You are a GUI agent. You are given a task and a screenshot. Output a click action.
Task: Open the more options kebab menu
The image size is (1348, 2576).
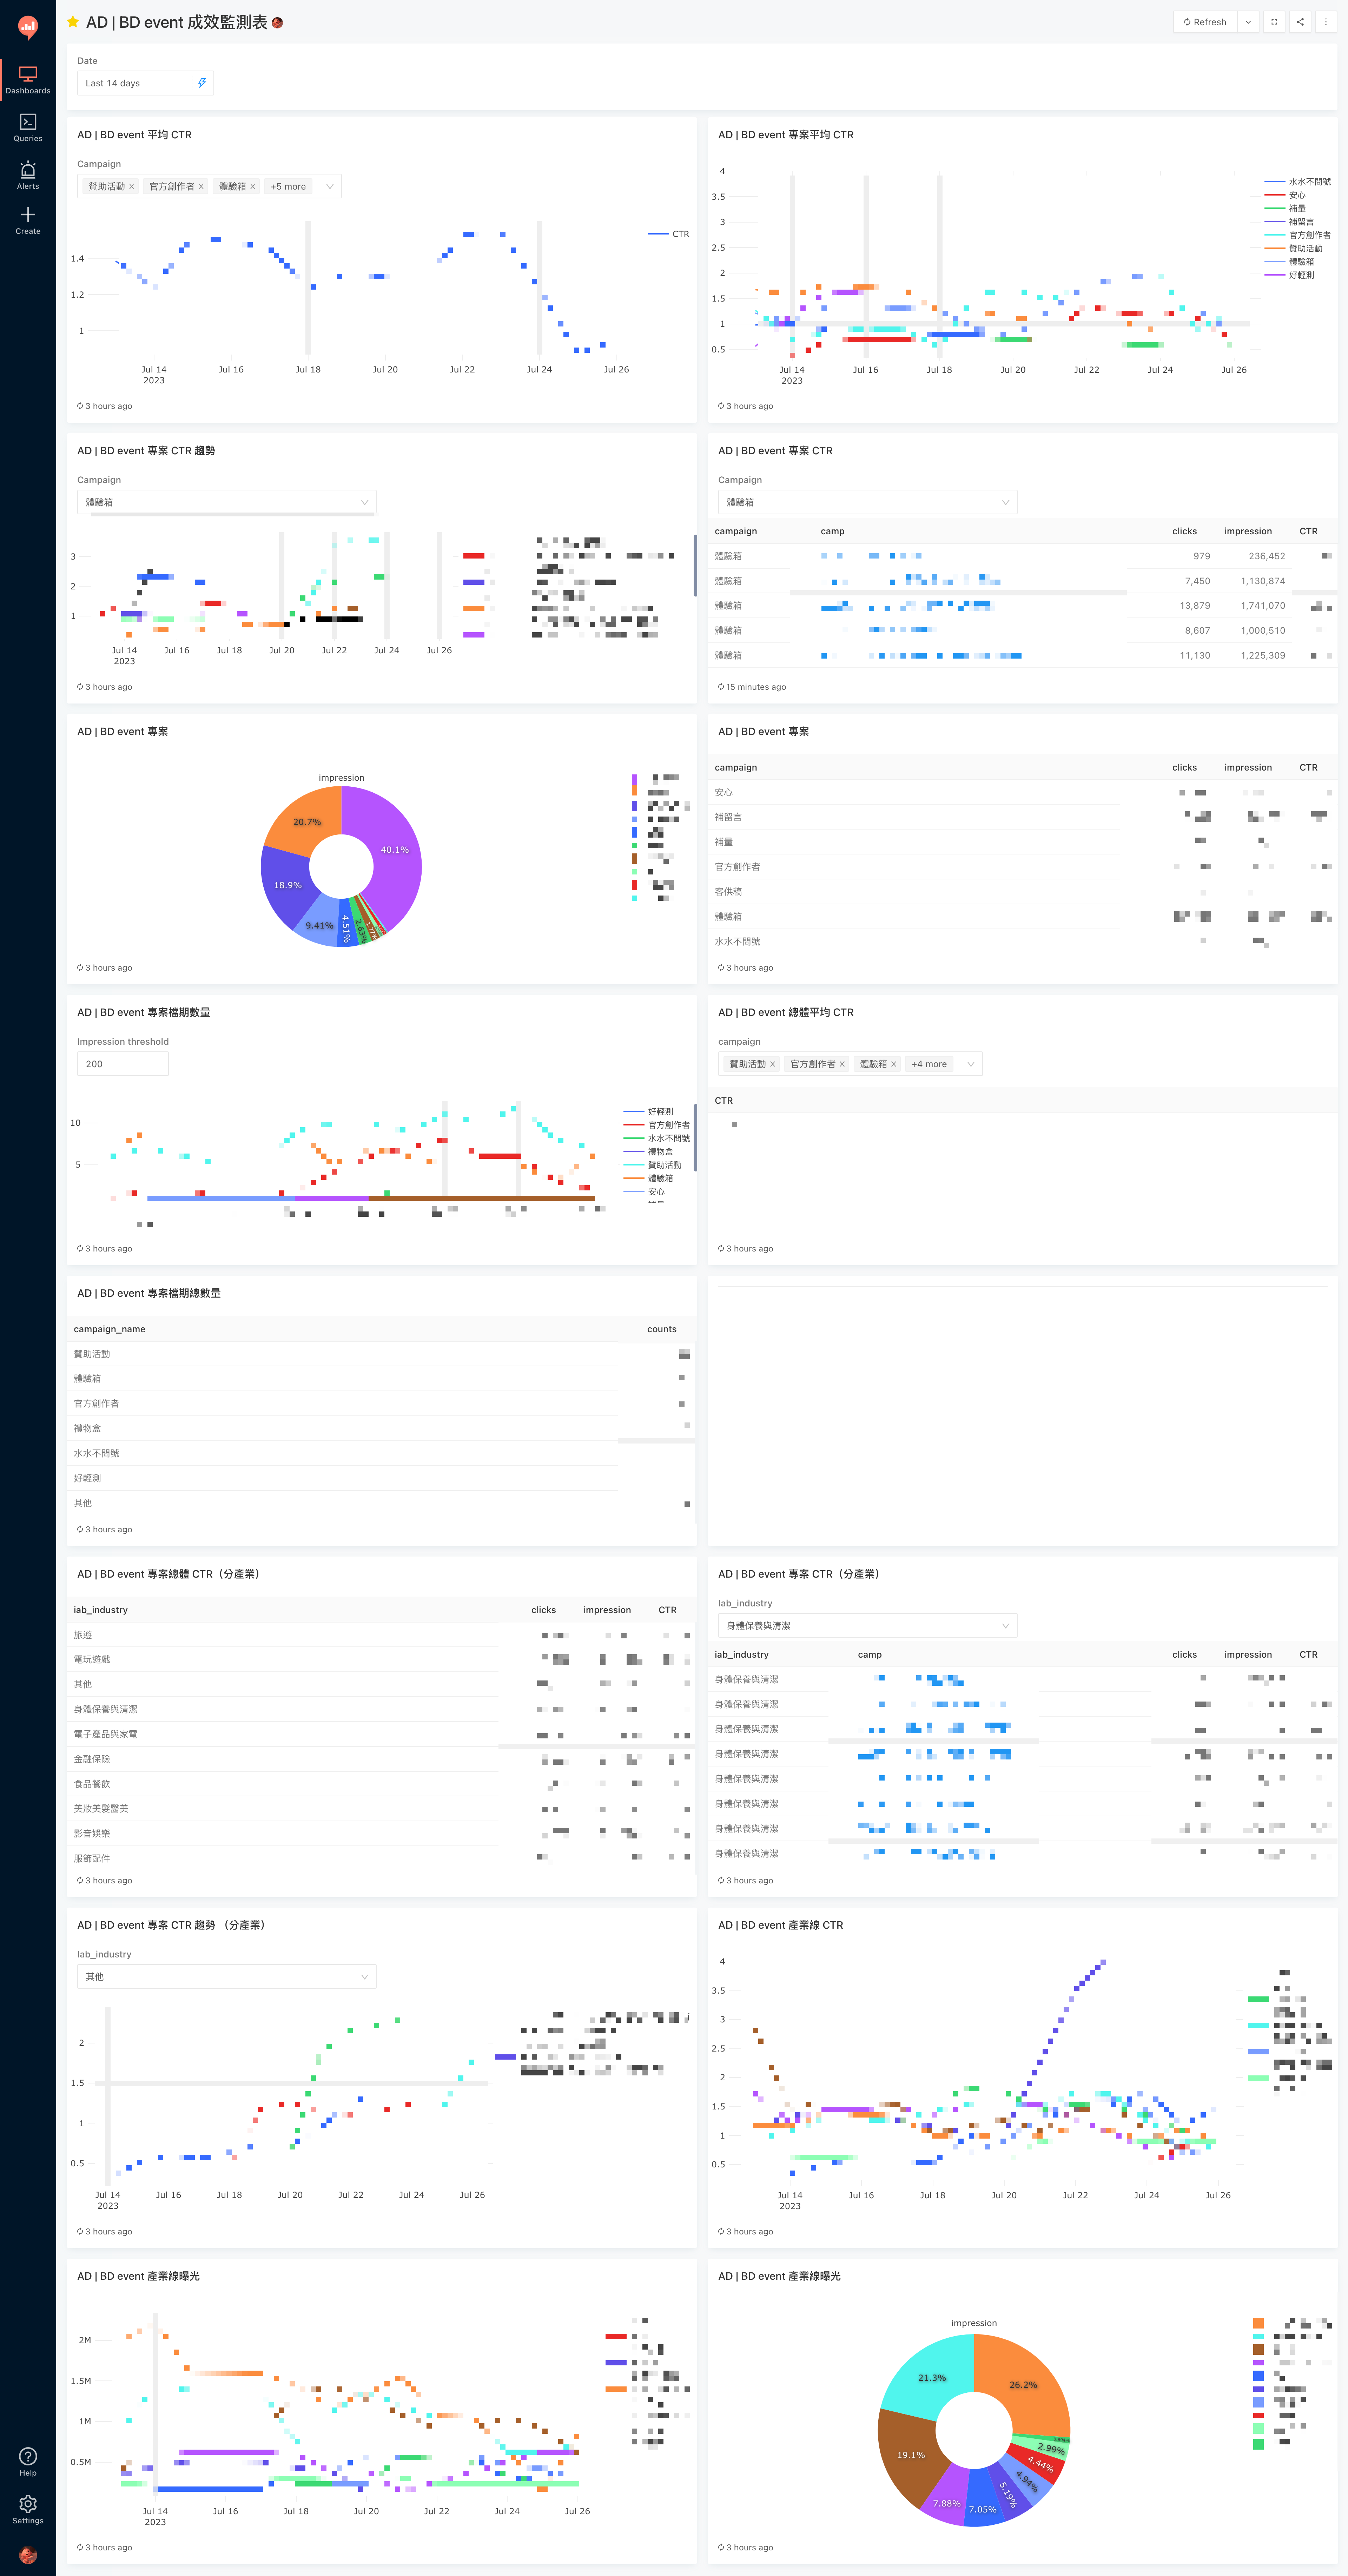(x=1326, y=22)
